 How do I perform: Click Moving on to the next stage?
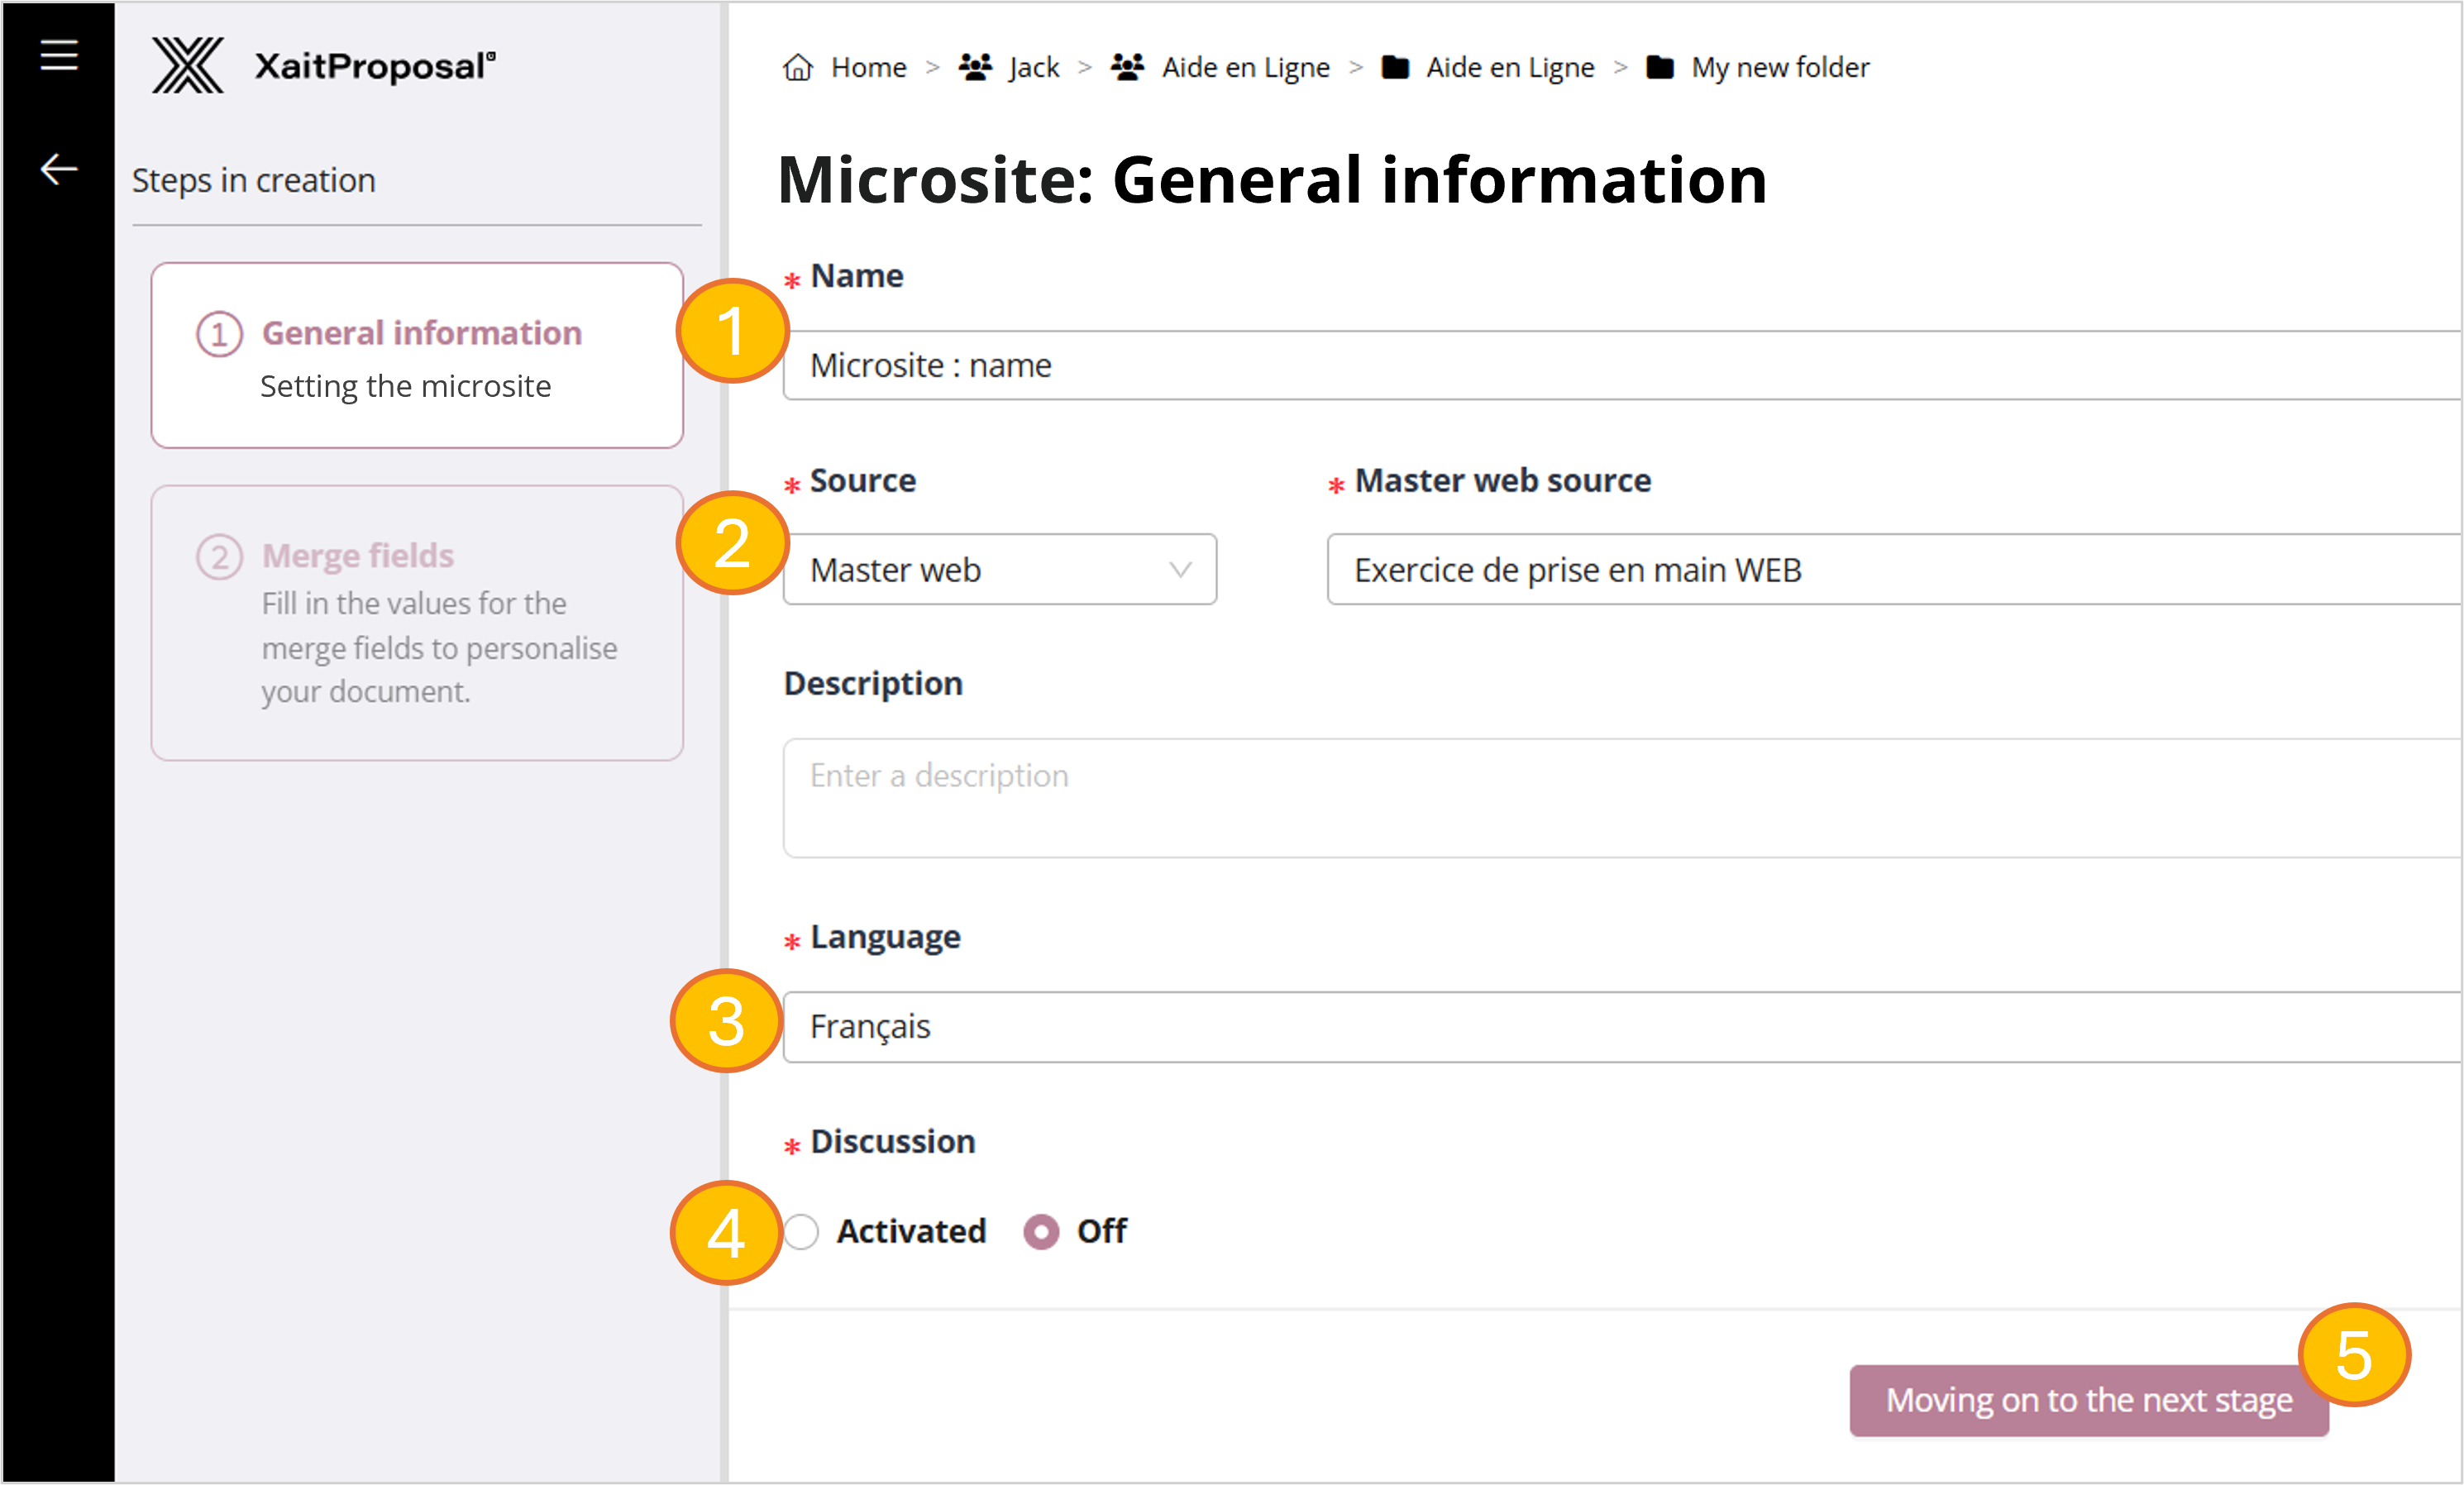[x=2088, y=1400]
